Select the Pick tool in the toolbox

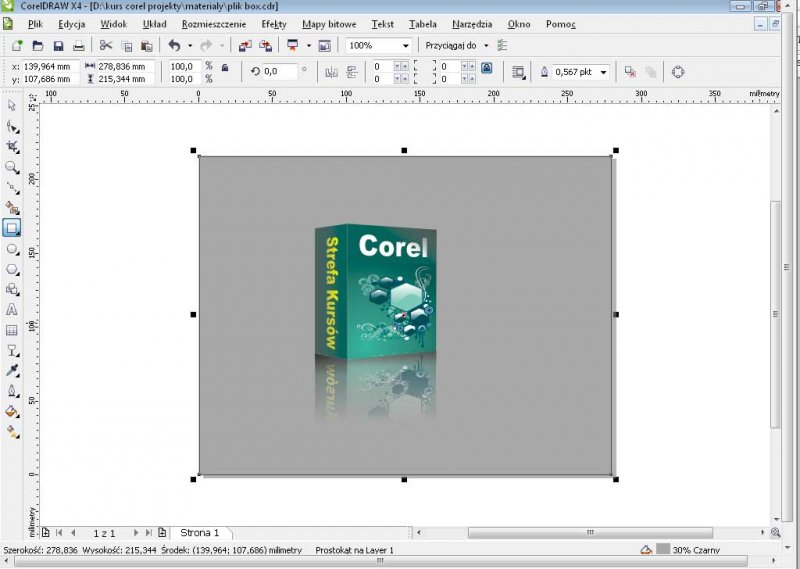[12, 105]
